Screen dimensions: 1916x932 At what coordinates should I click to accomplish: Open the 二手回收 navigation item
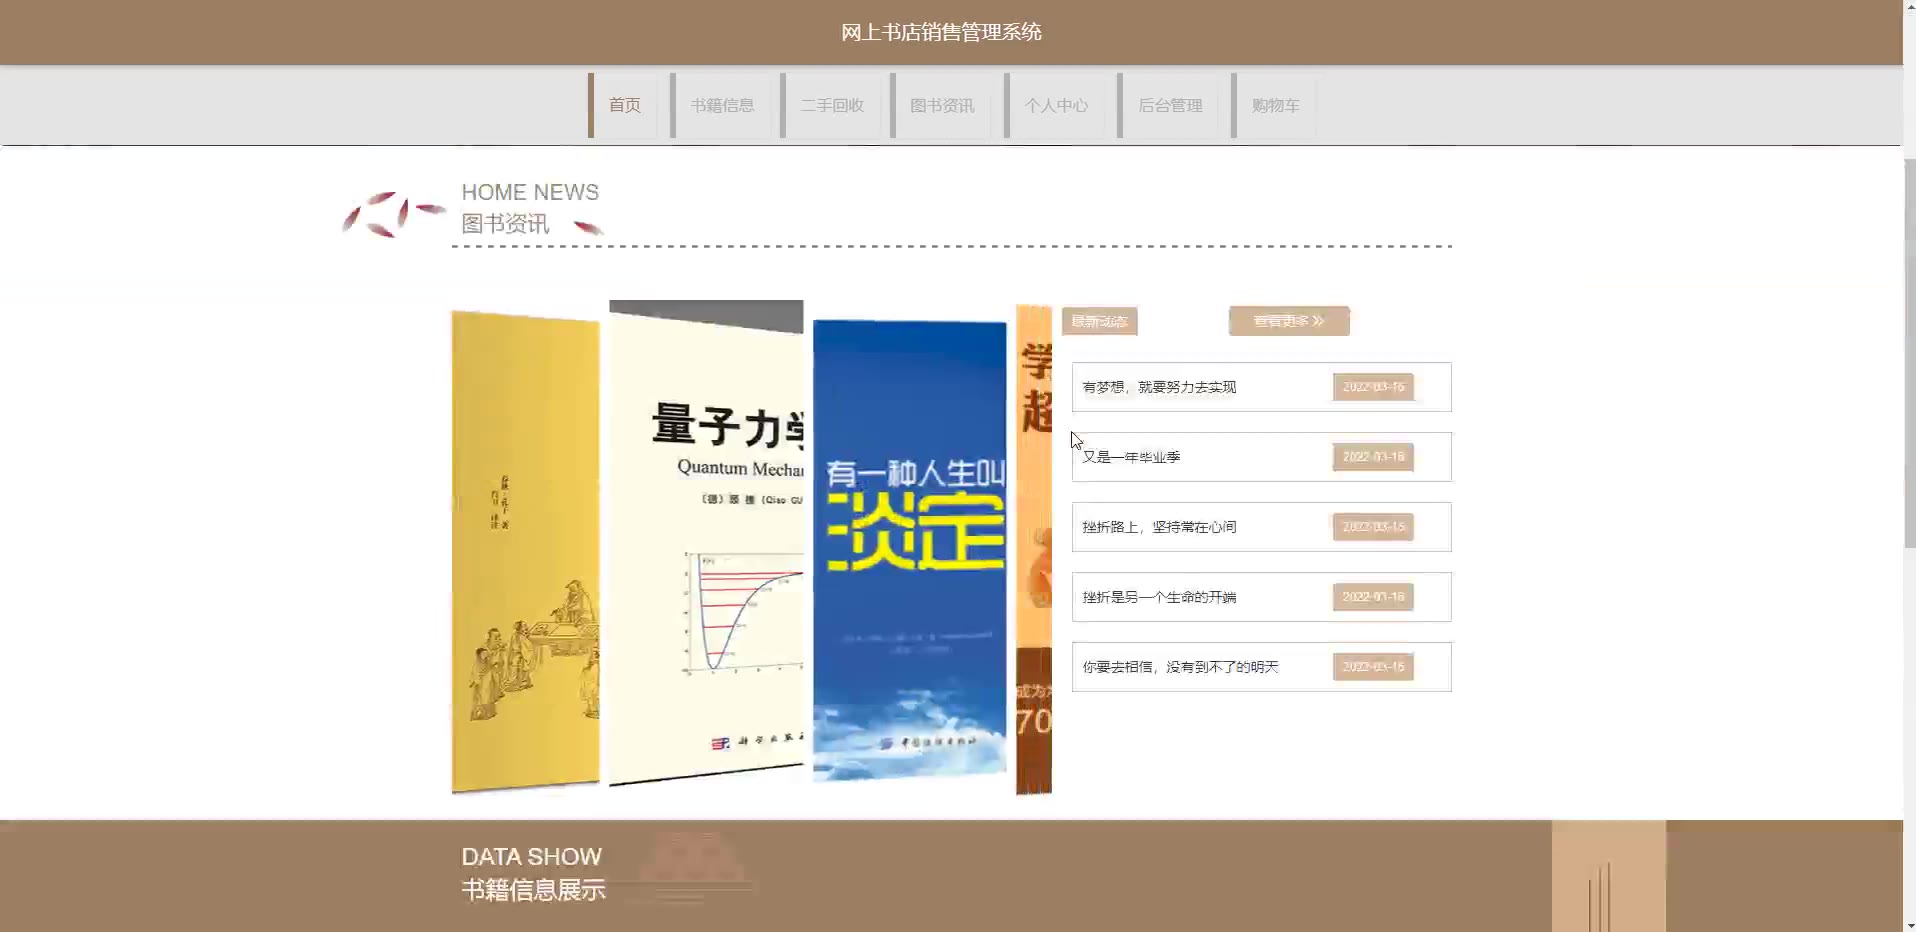click(831, 105)
